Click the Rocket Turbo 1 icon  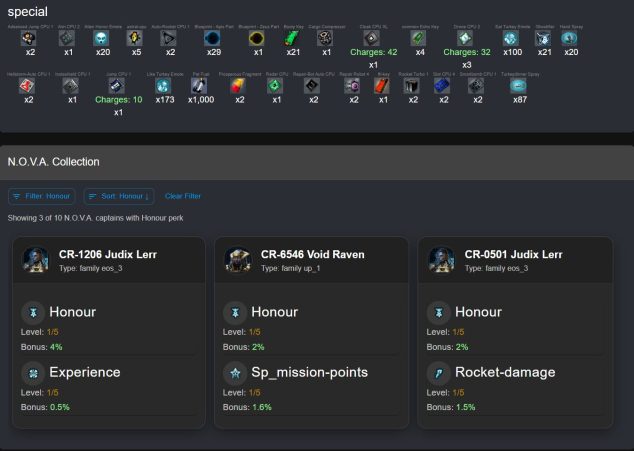[x=412, y=86]
